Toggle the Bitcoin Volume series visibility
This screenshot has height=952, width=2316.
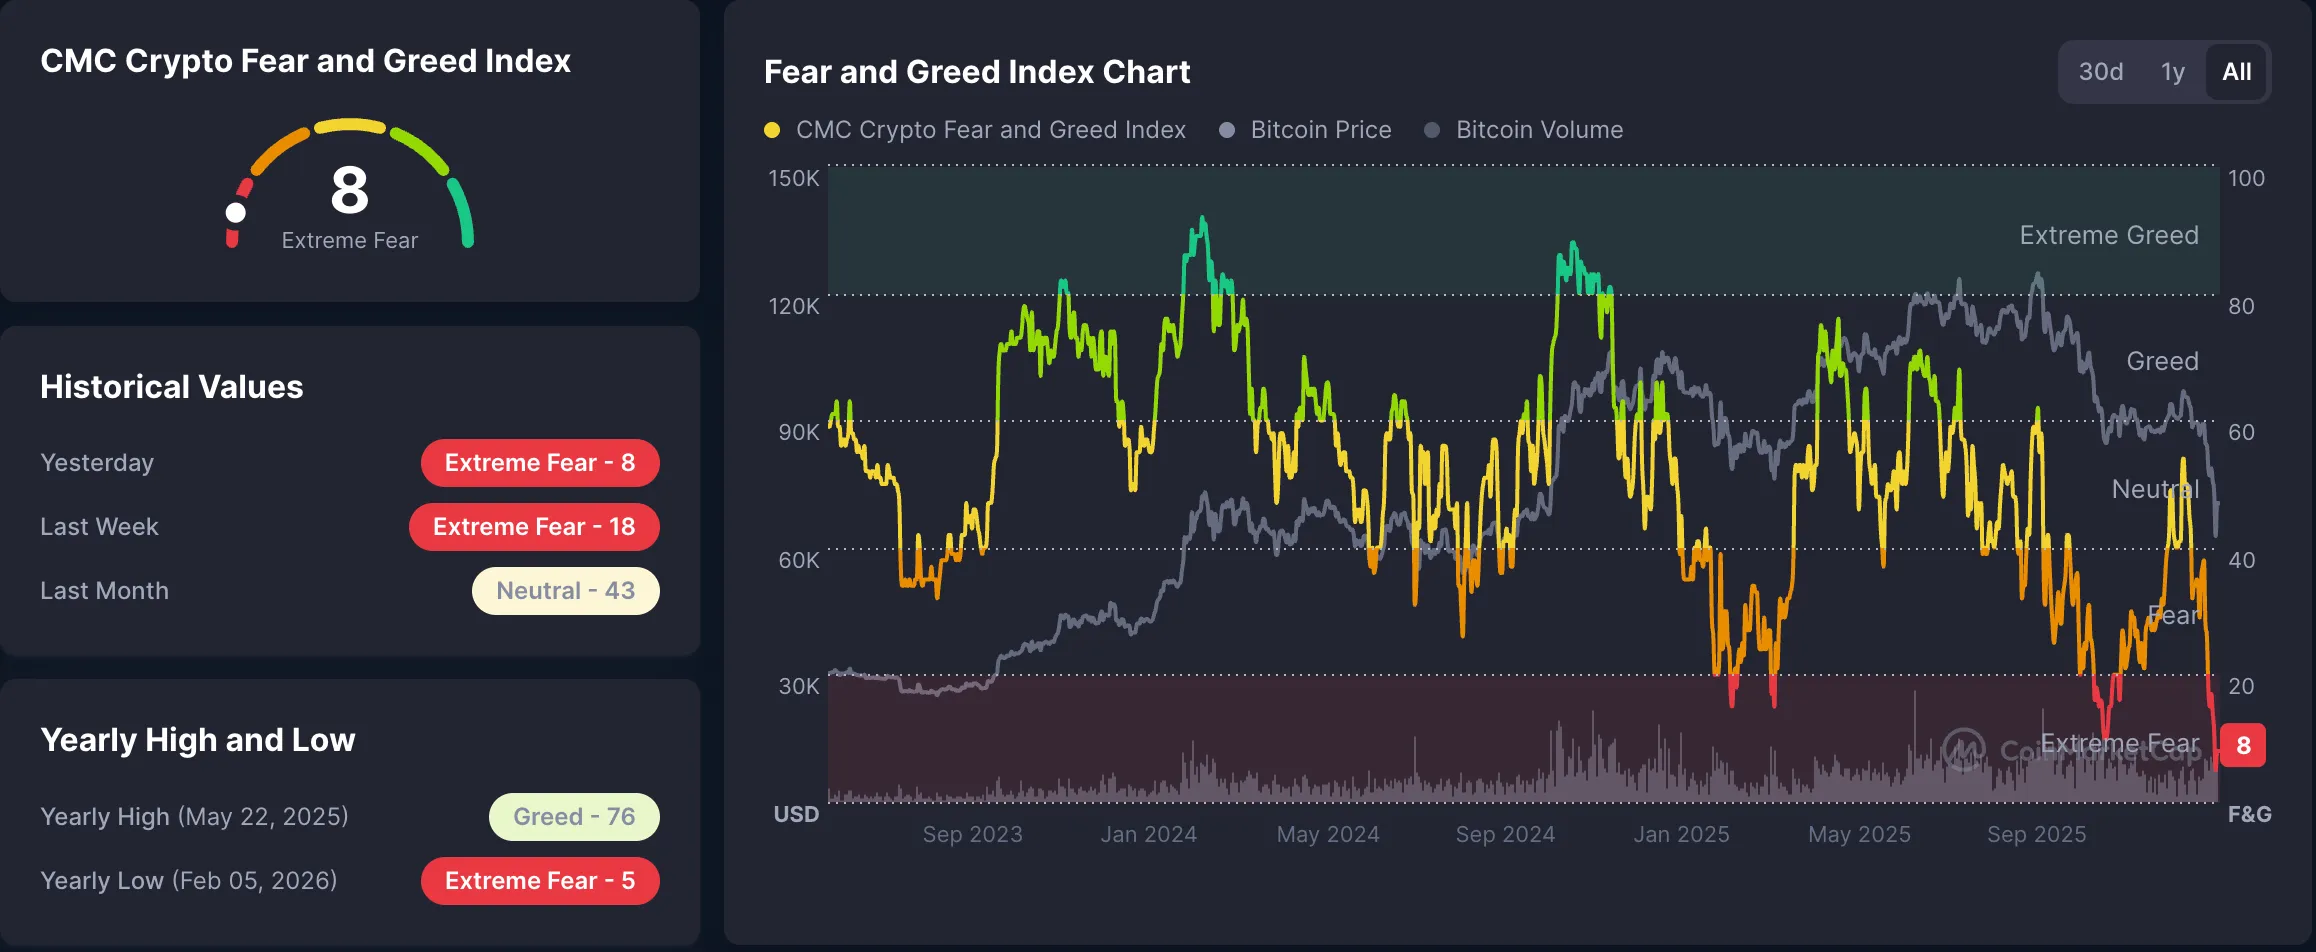(1538, 130)
